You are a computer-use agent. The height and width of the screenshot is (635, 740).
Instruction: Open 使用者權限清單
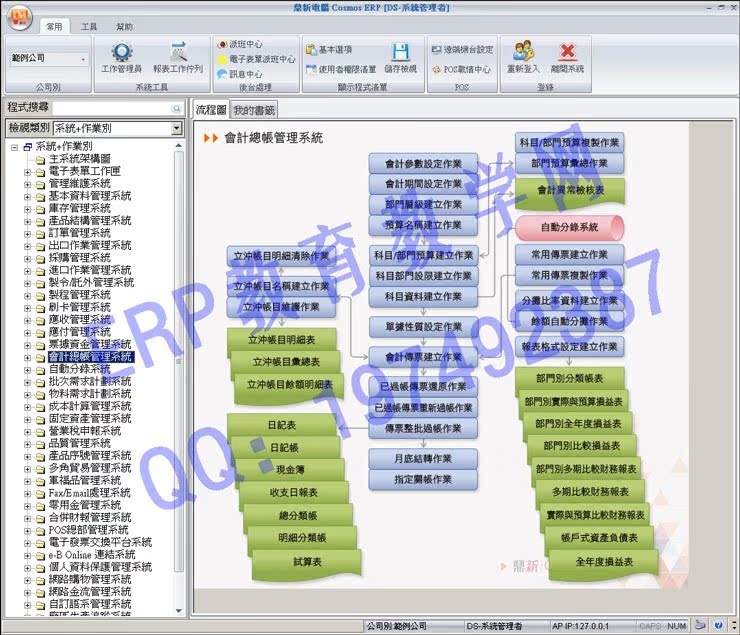(x=341, y=69)
